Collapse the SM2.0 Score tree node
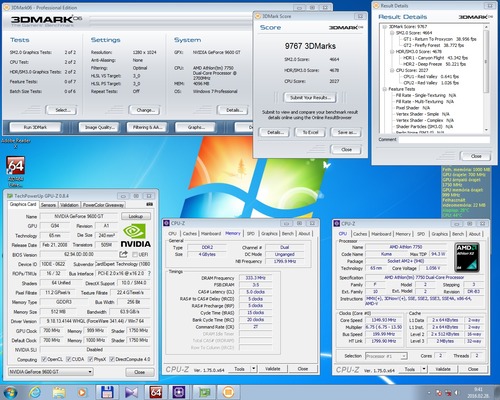500x400 pixels. (x=392, y=33)
